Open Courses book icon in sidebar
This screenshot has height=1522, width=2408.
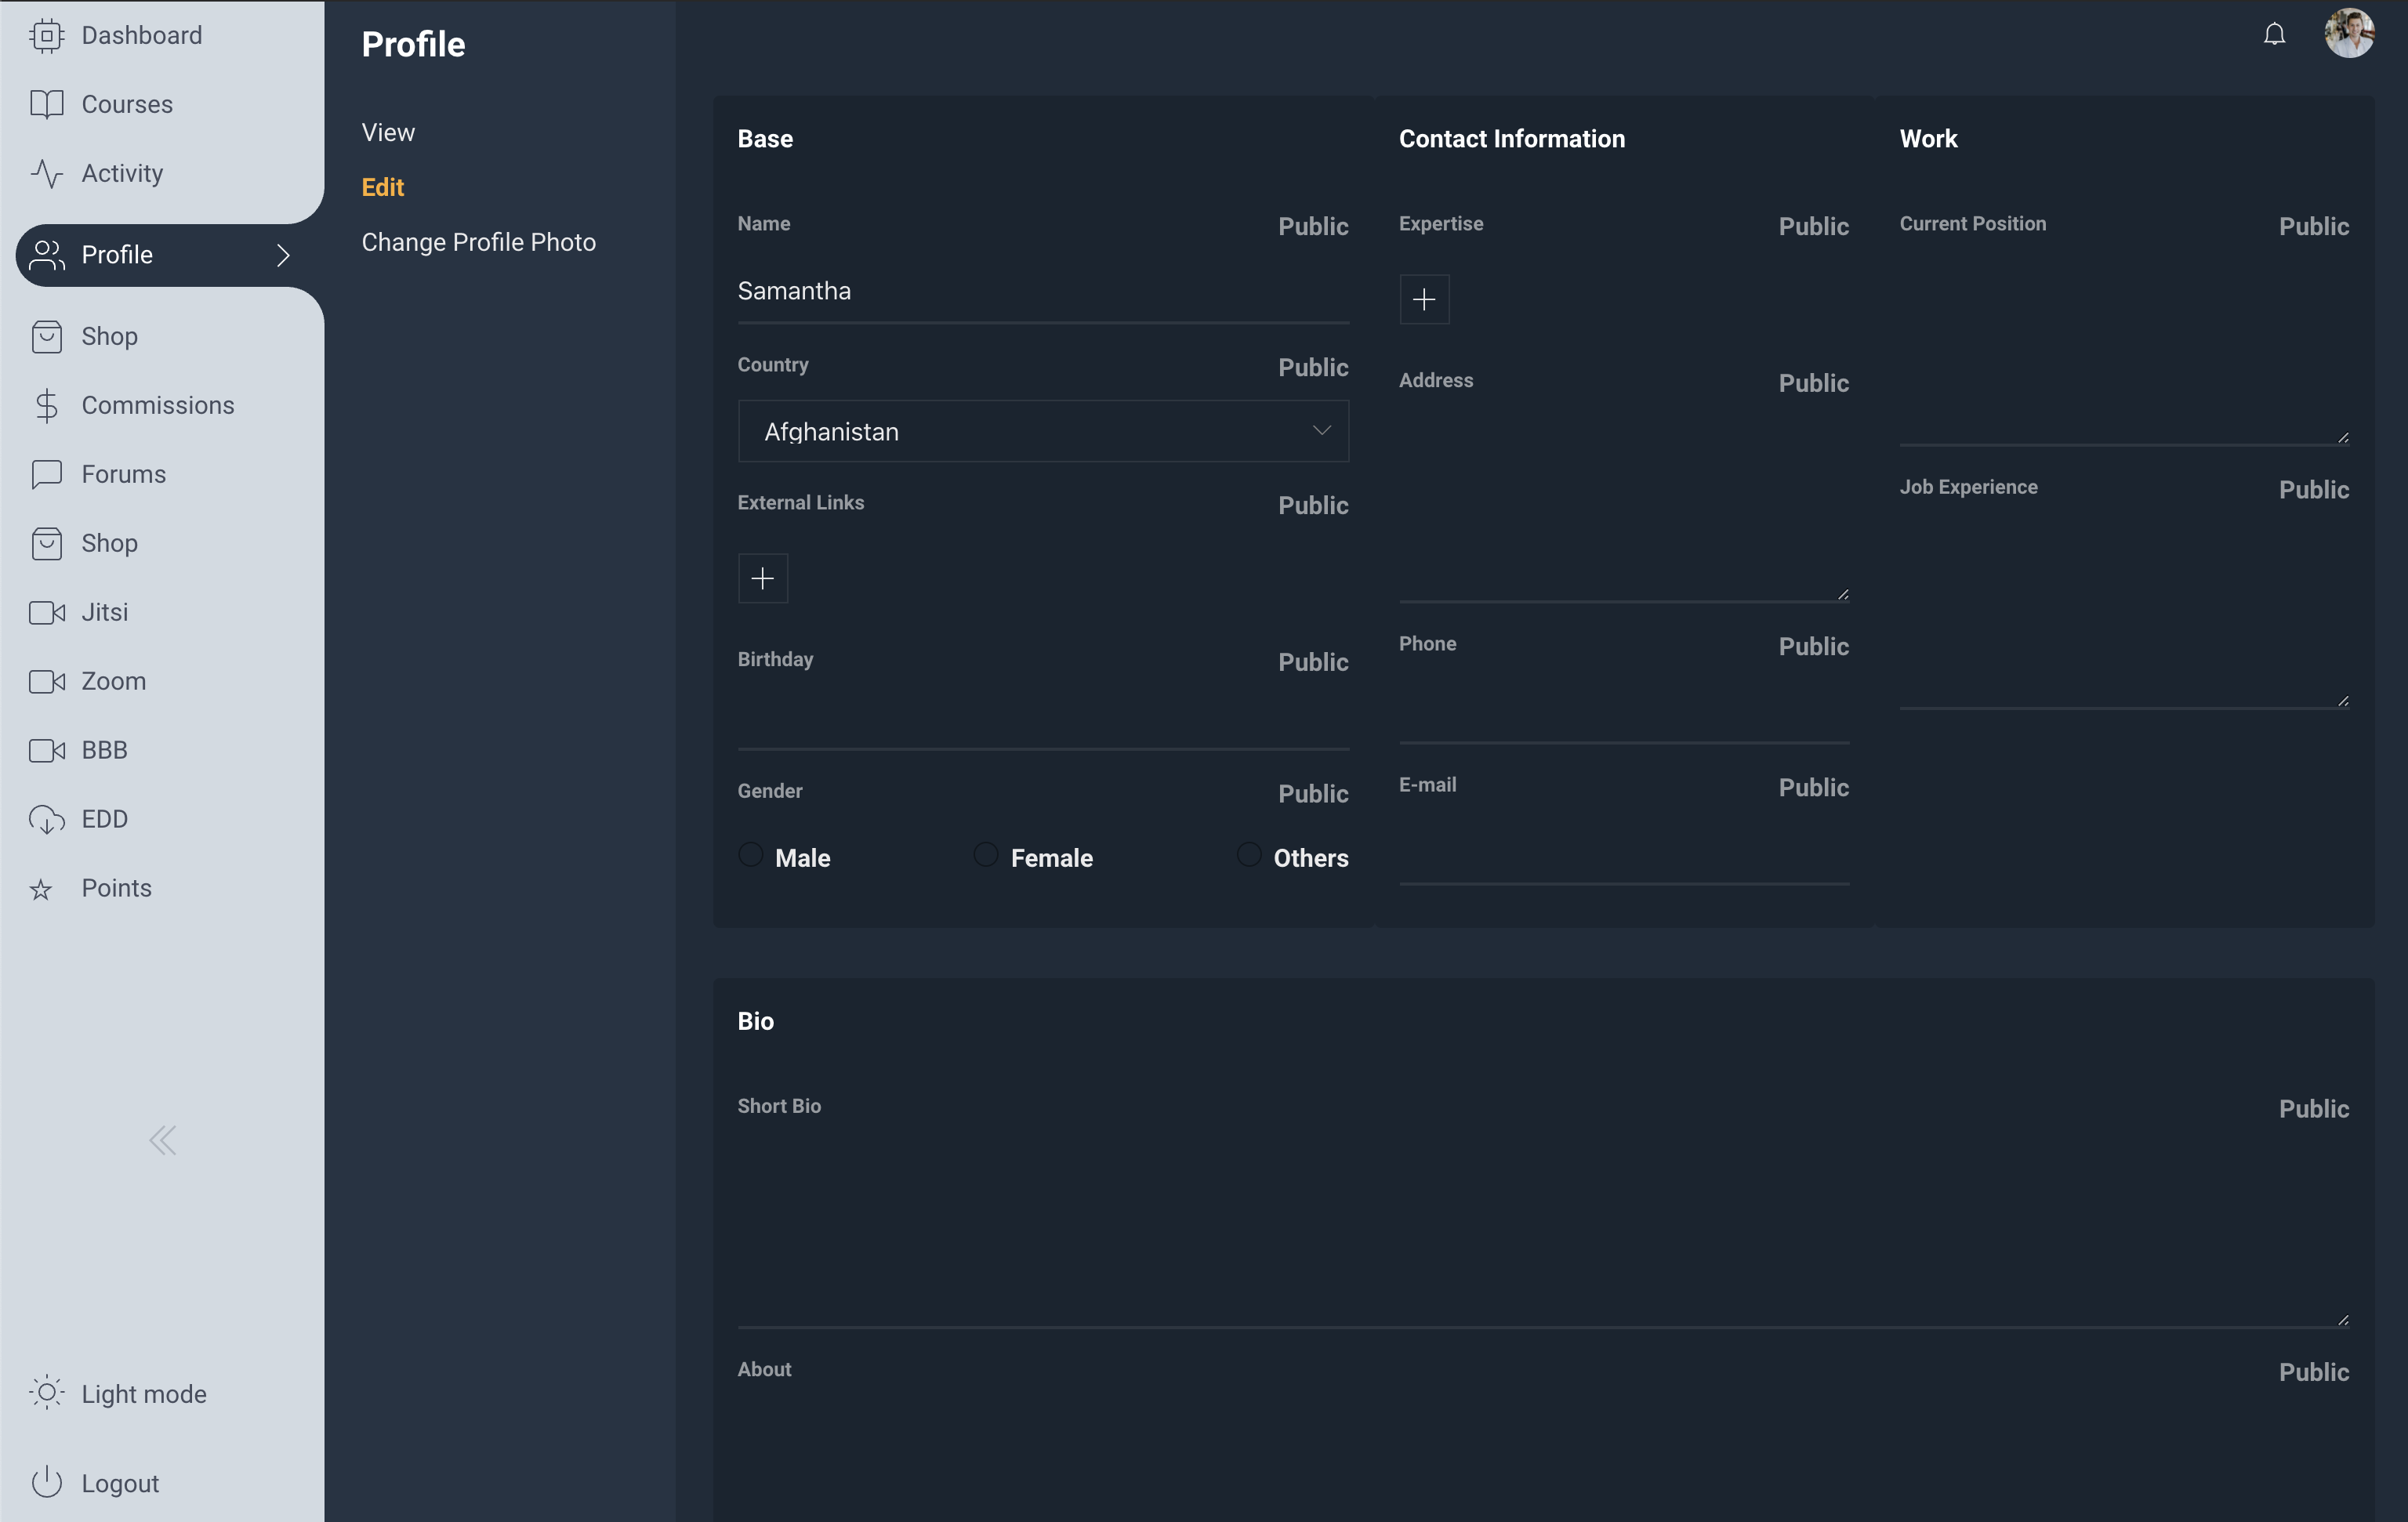[46, 104]
